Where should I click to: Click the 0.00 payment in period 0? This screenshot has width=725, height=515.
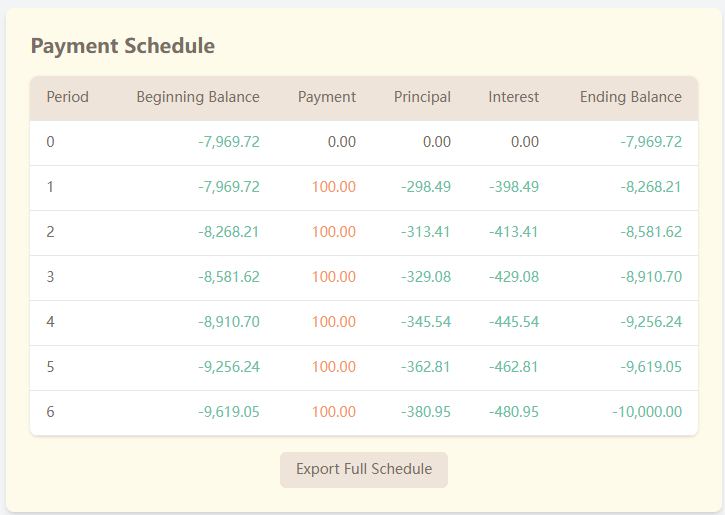[x=341, y=142]
